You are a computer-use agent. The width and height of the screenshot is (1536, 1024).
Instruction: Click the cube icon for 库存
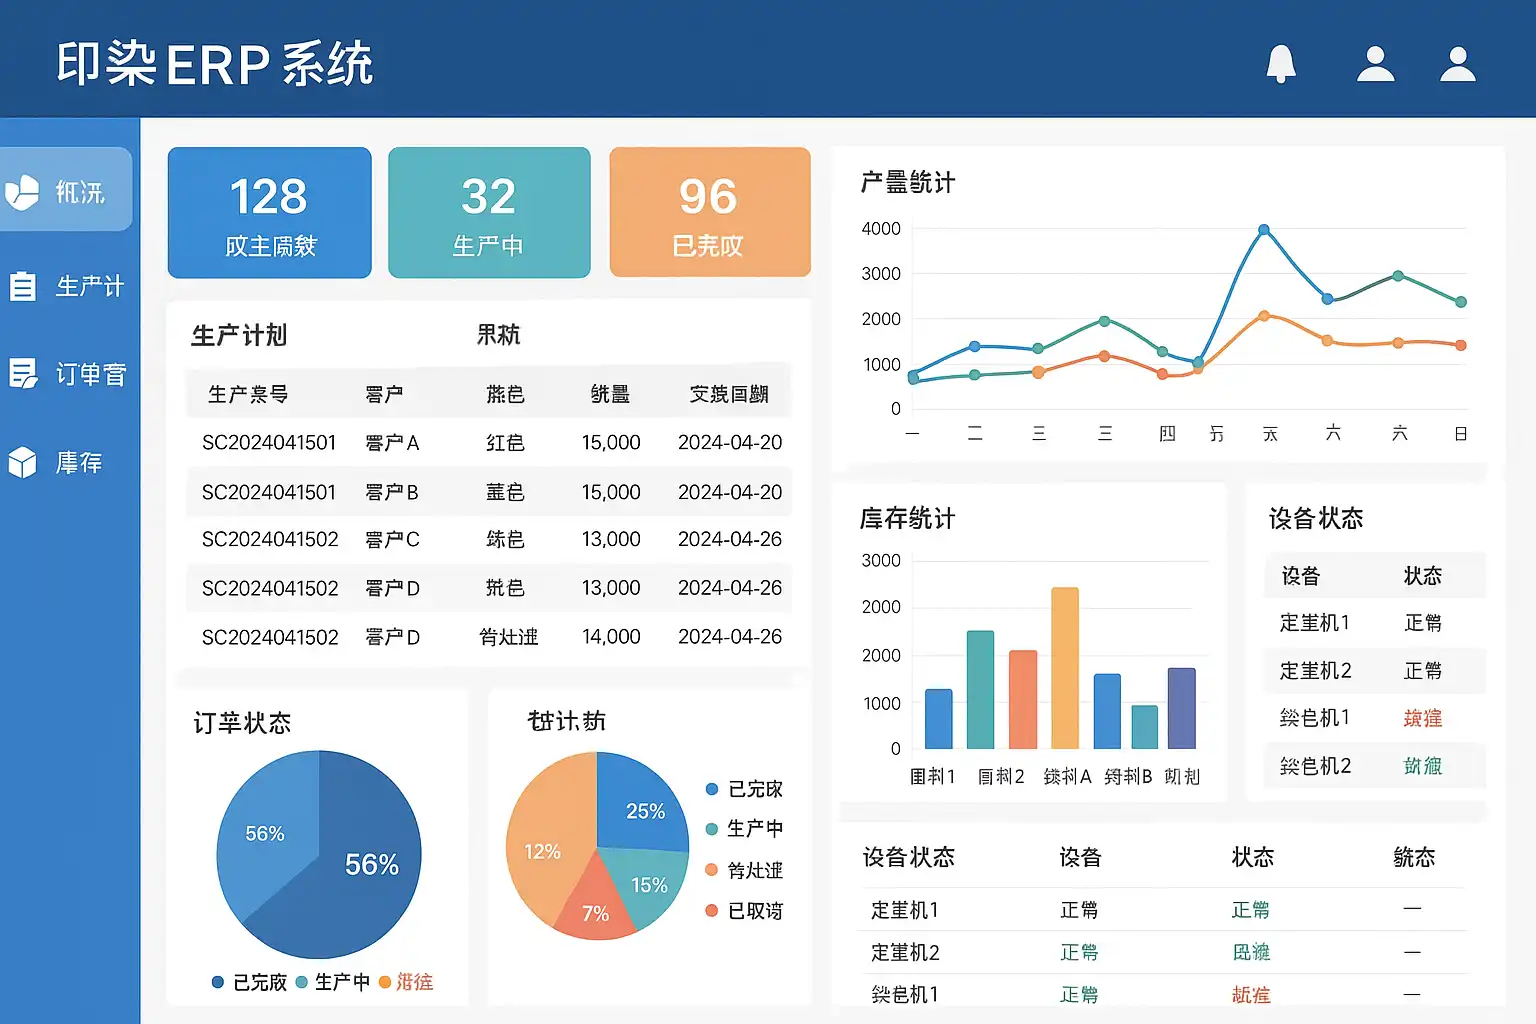(x=22, y=462)
